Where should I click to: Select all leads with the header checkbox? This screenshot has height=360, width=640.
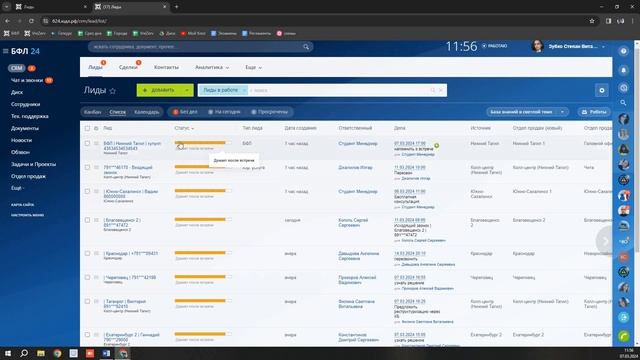(x=87, y=128)
